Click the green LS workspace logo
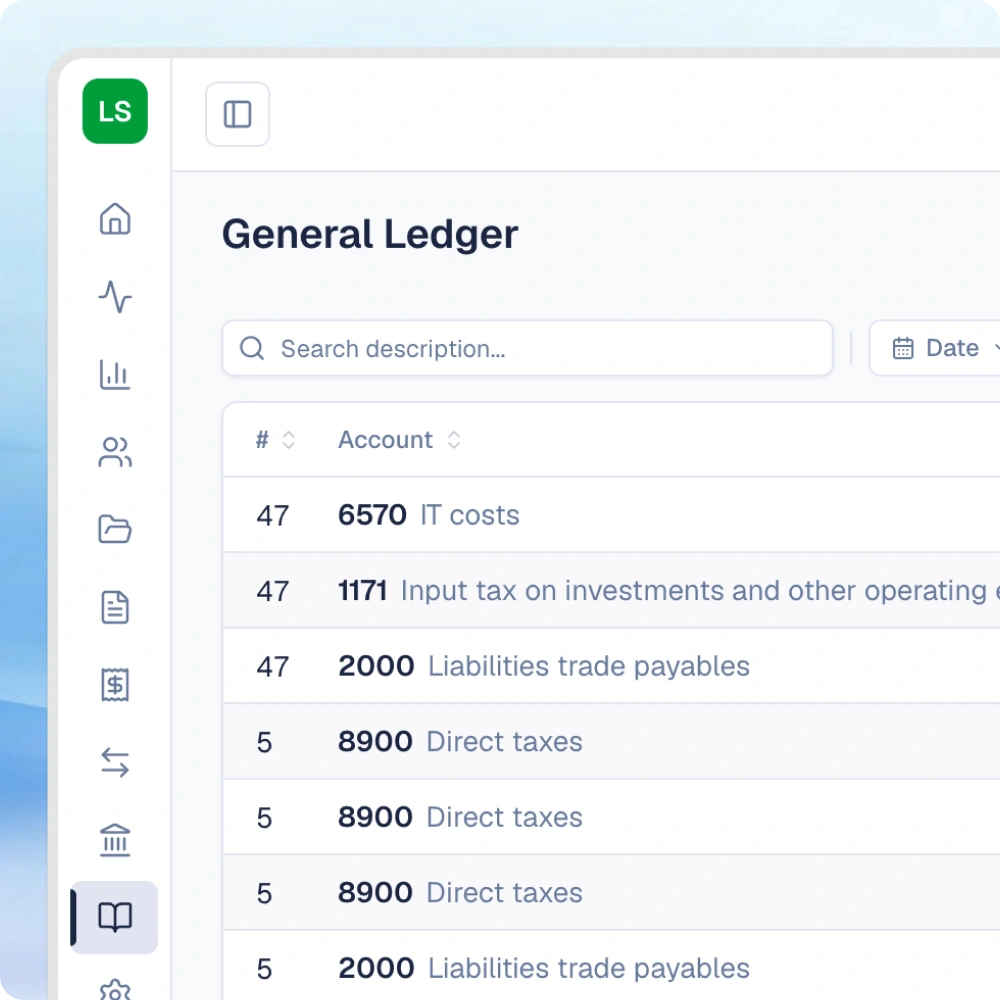 [115, 111]
